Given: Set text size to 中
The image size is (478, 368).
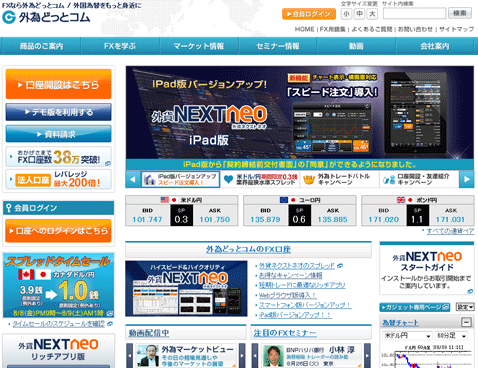Looking at the screenshot, I should pos(359,14).
